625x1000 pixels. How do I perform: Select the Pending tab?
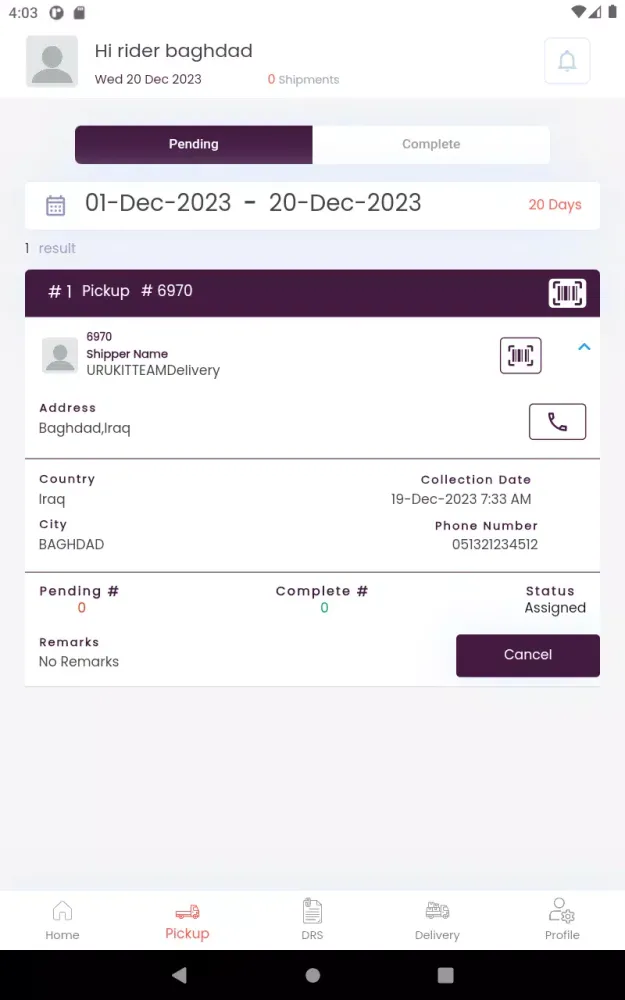coord(194,144)
